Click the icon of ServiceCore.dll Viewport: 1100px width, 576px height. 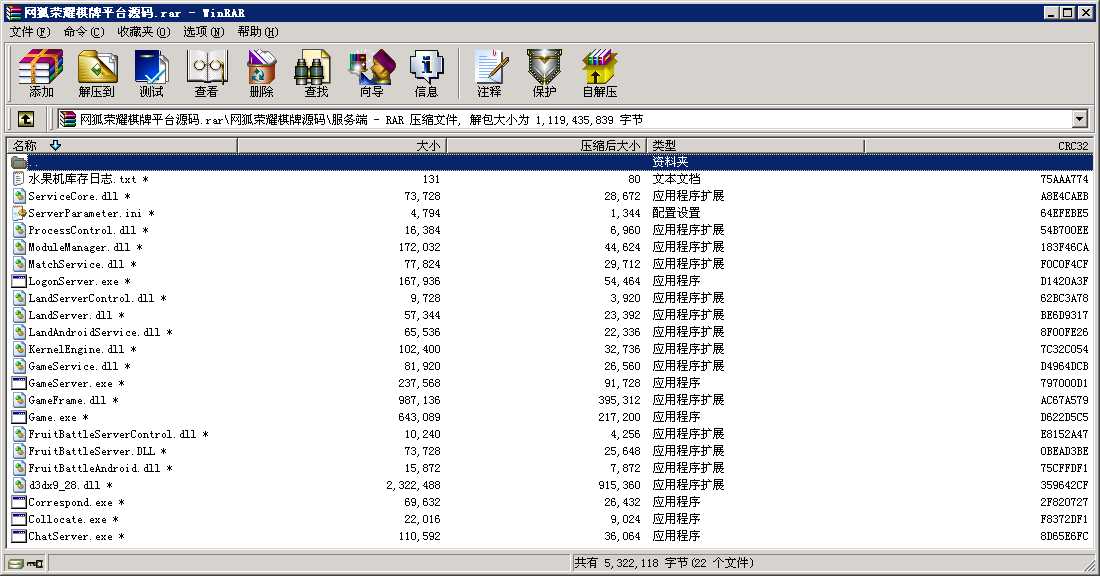19,196
